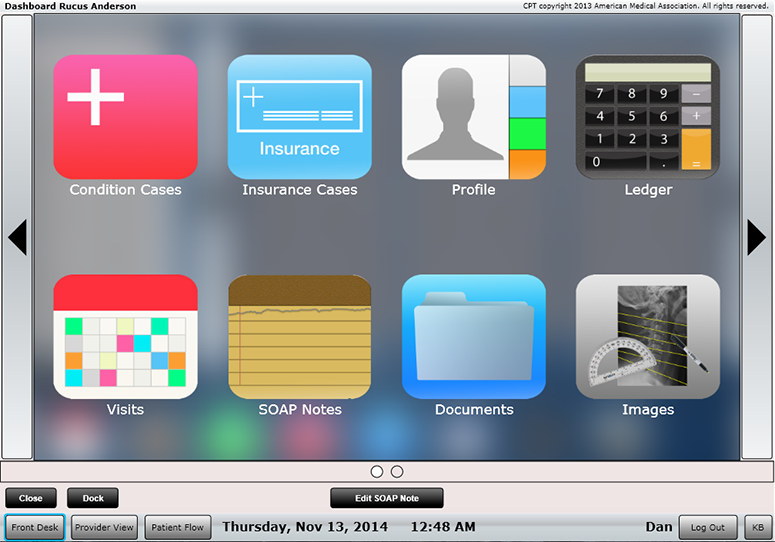Open the Ledger calculator icon
Screen dimensions: 775x542
pyautogui.click(x=648, y=117)
